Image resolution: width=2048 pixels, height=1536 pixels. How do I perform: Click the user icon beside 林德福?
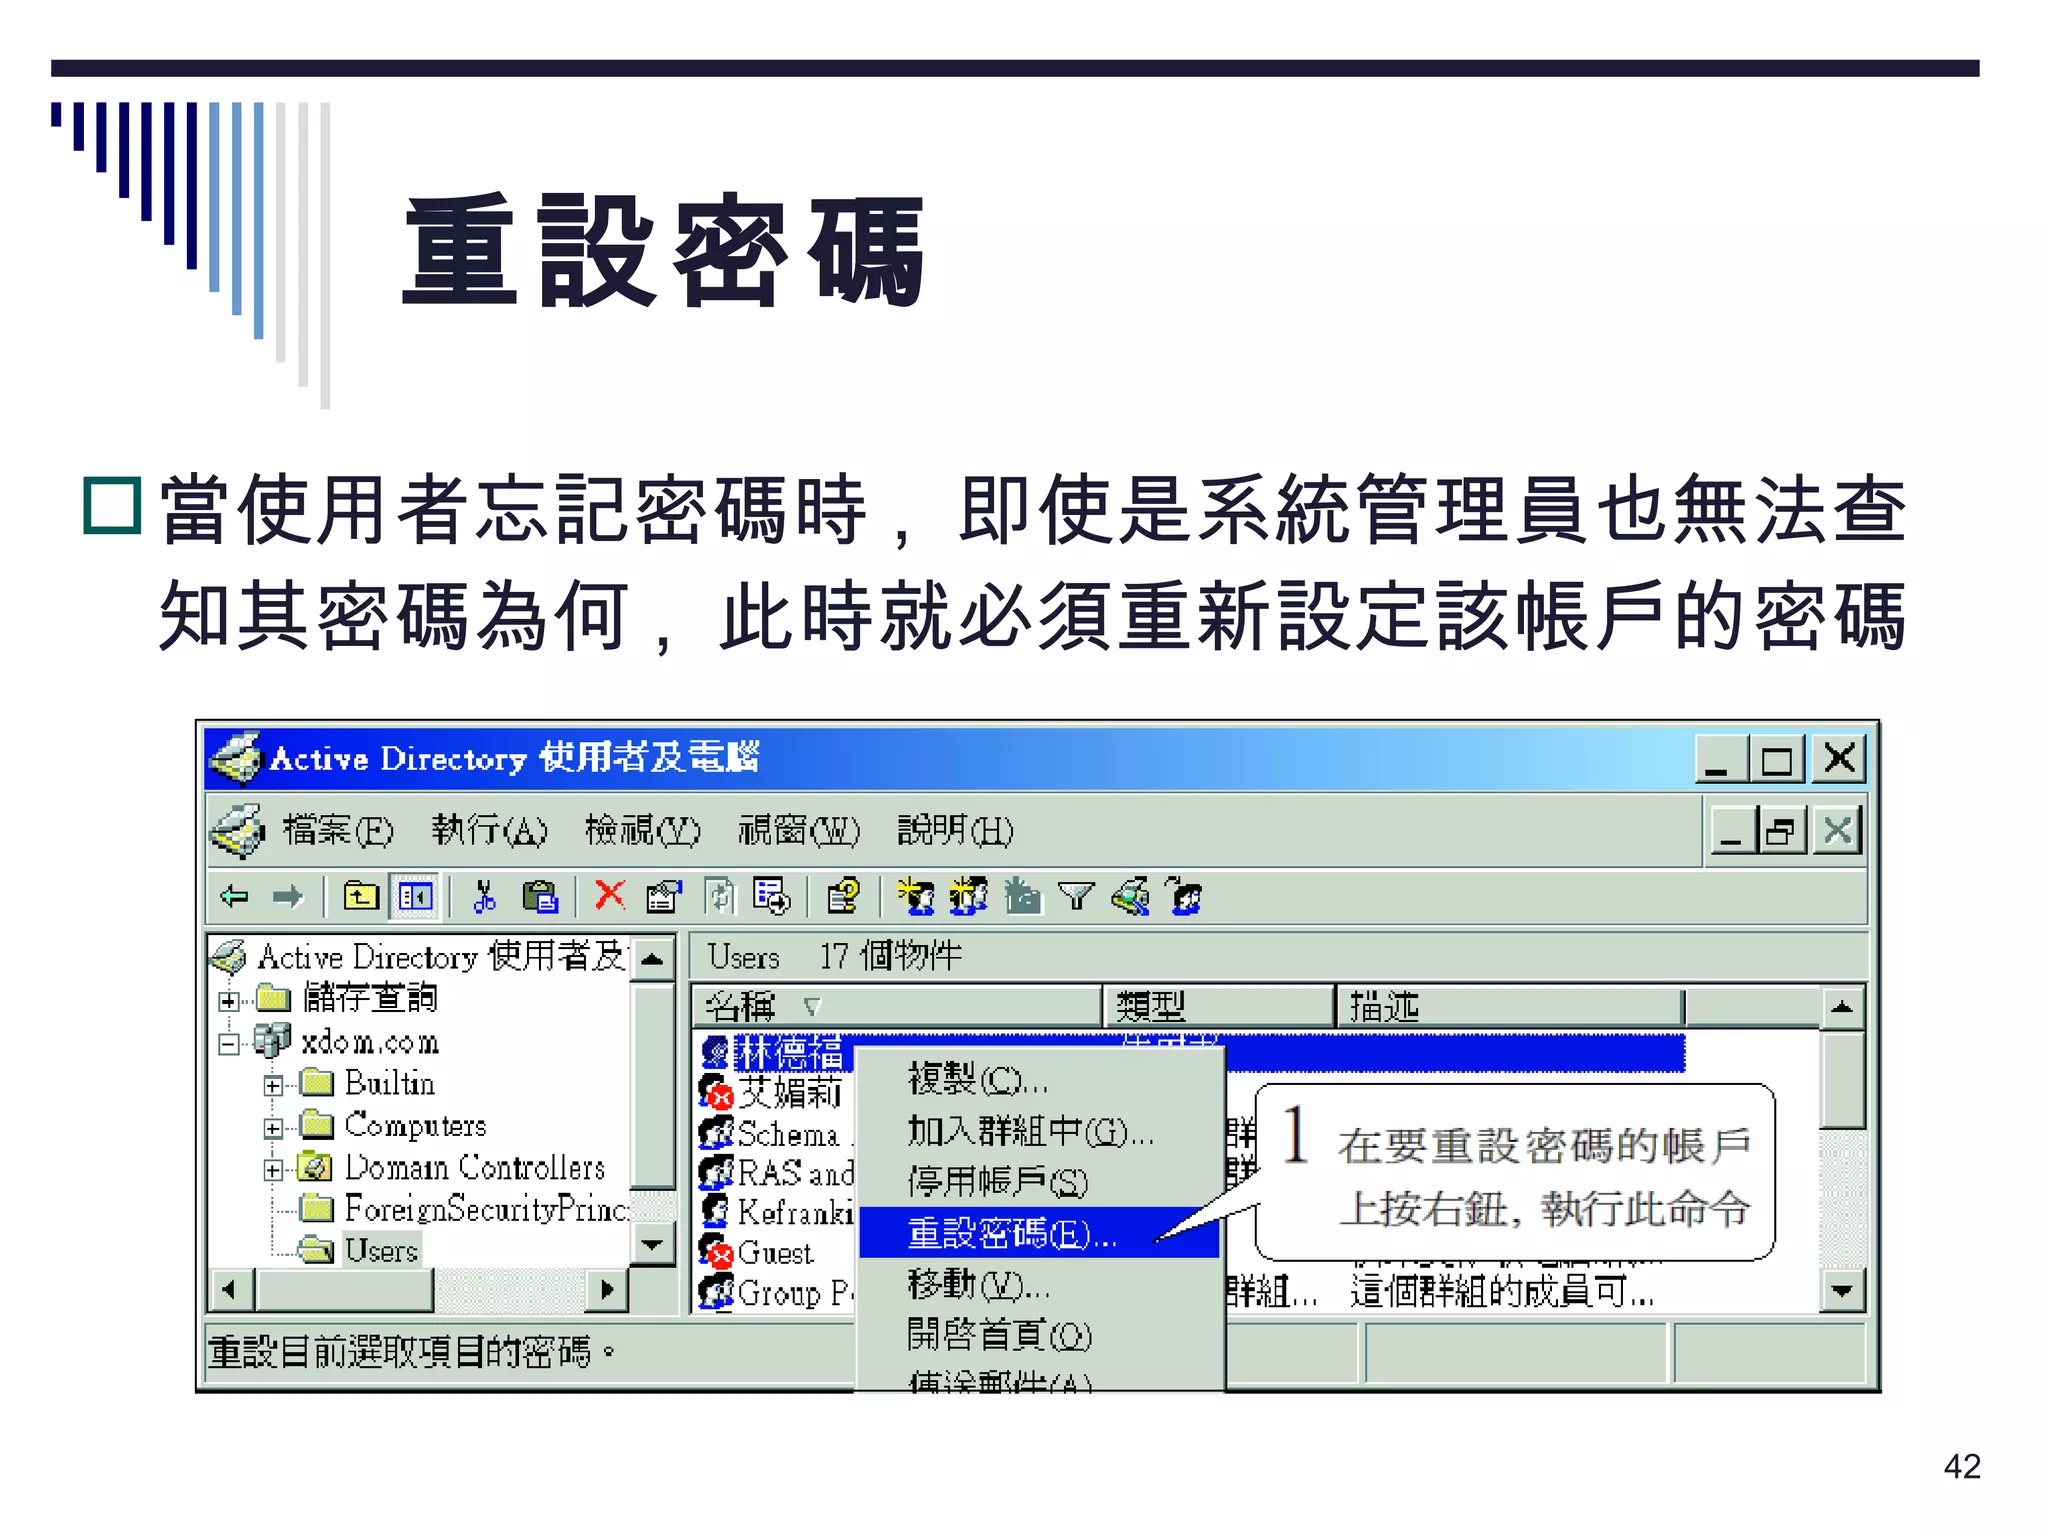[x=715, y=1053]
